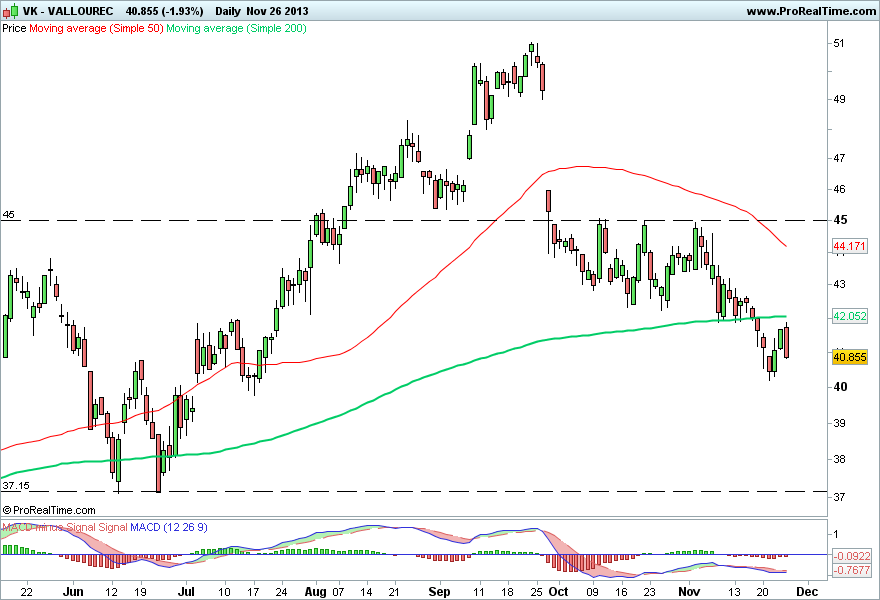Click the 24 date after Jul
Image resolution: width=880 pixels, height=600 pixels.
pos(281,592)
